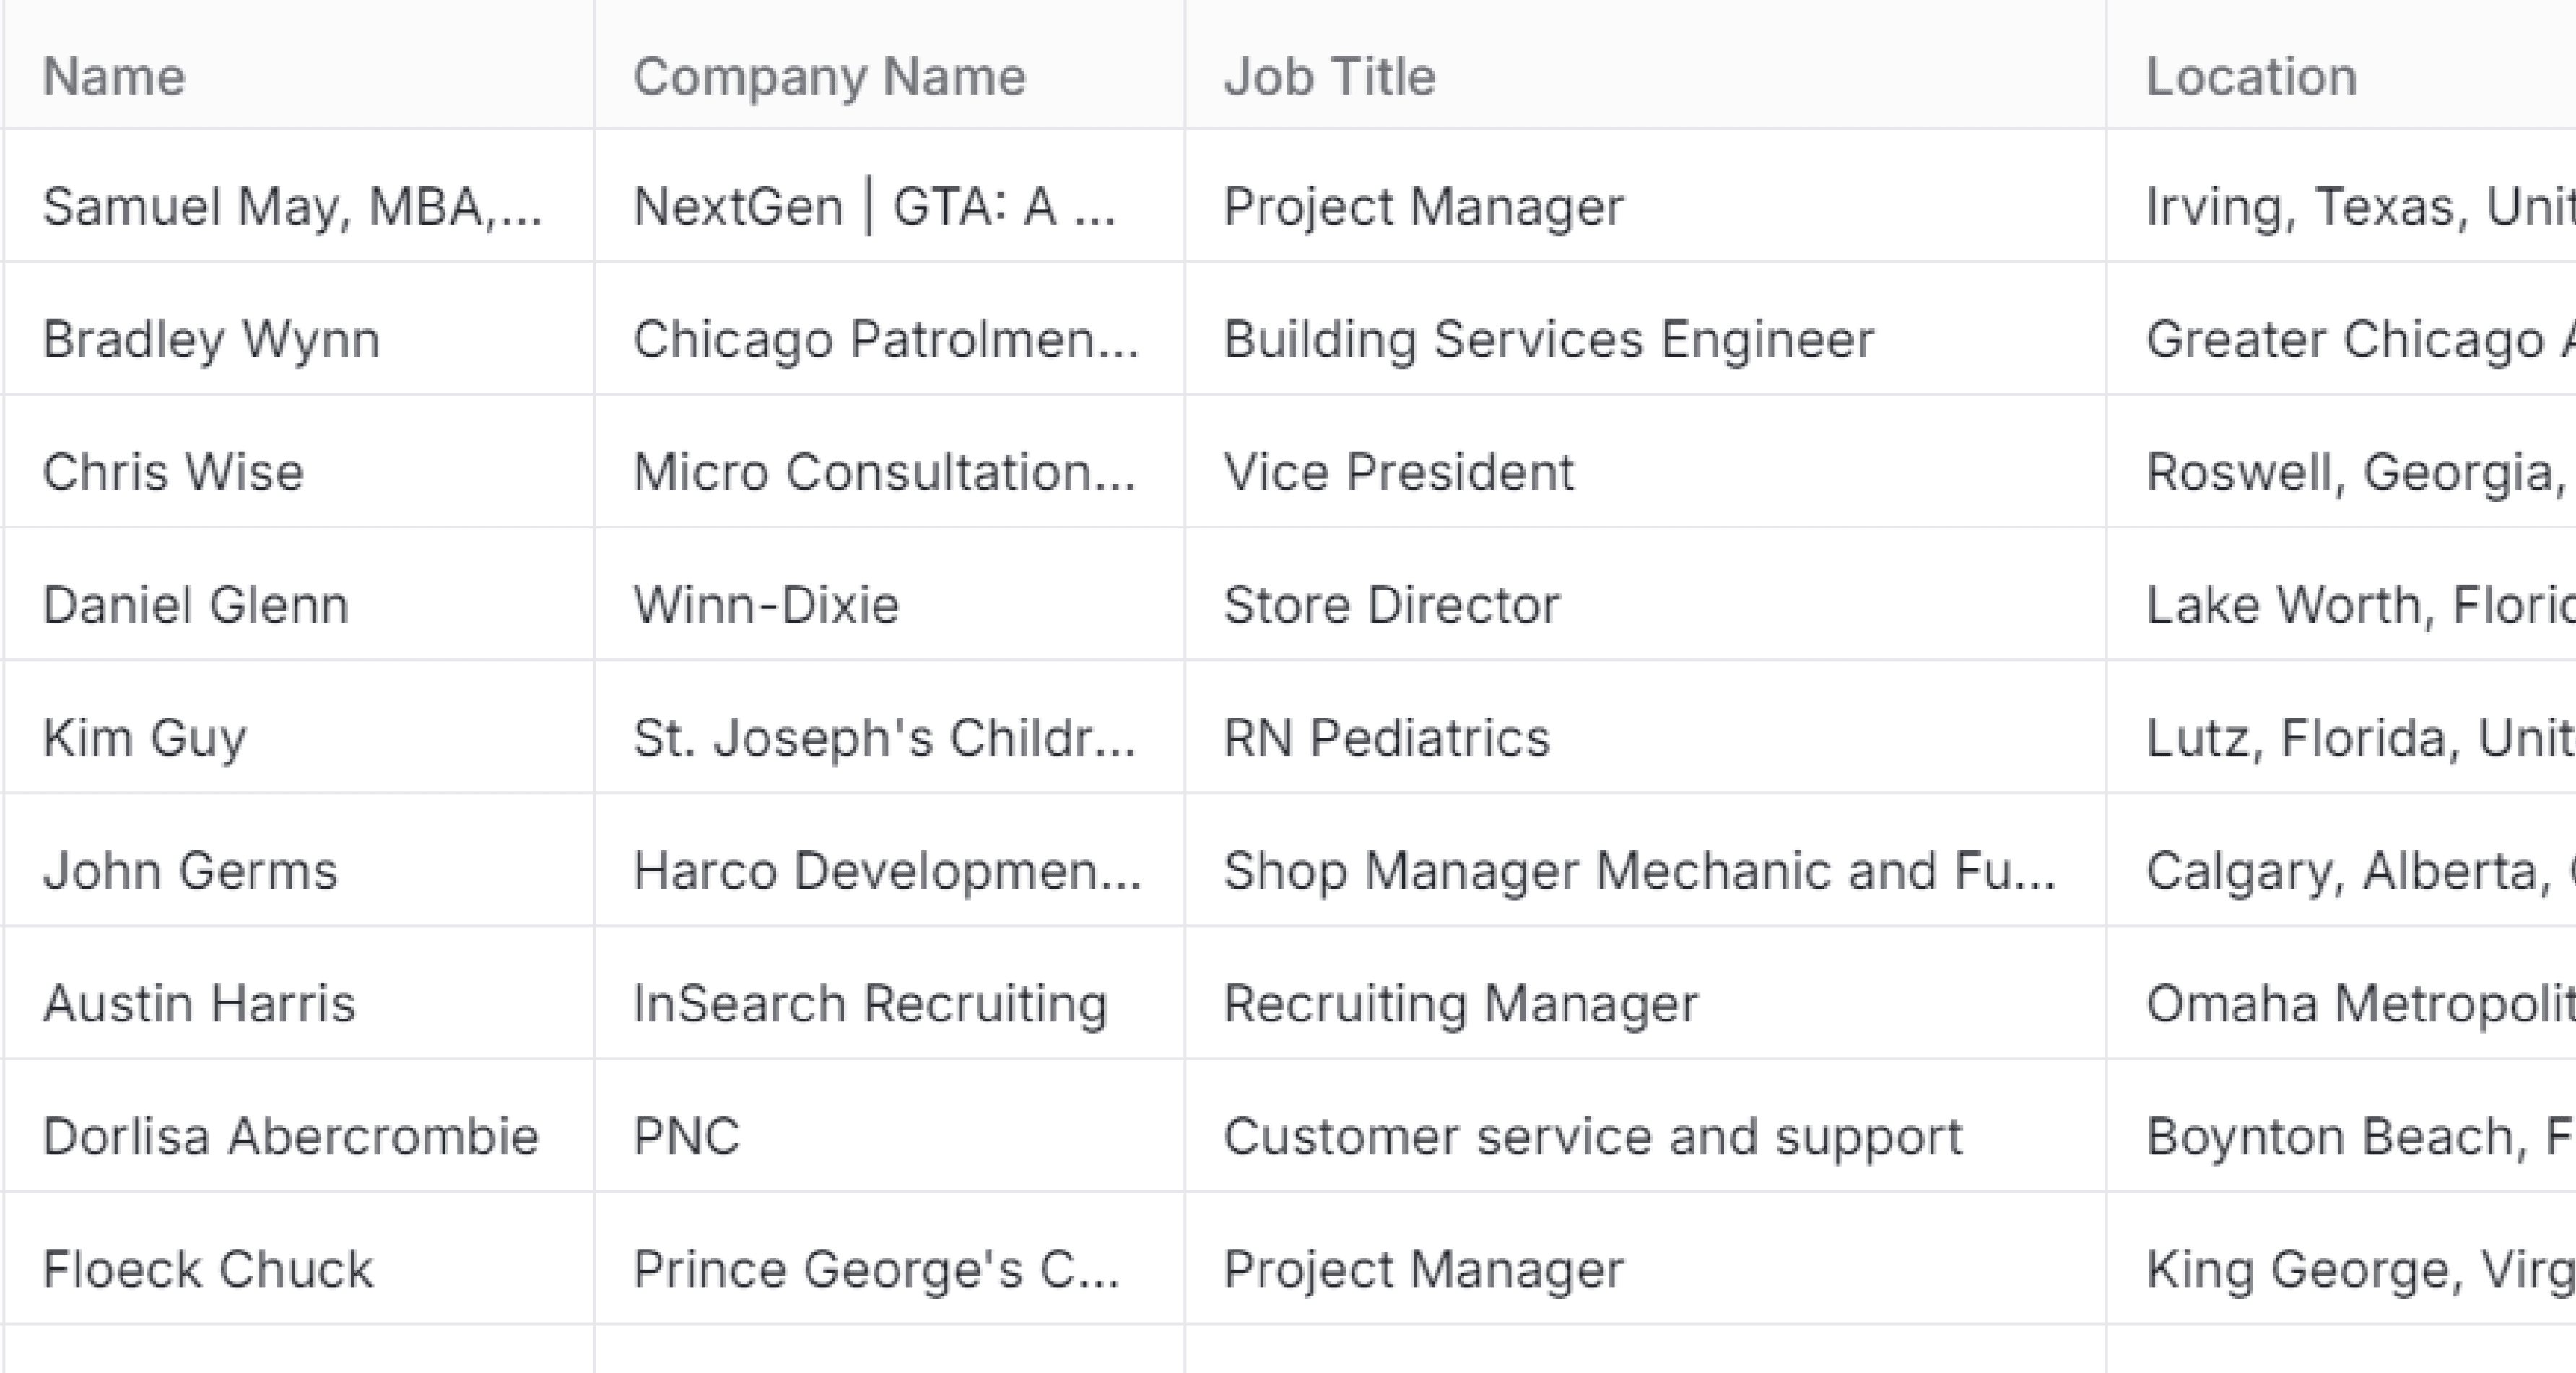Click the Building Services Engineer cell
Viewport: 2576px width, 1373px height.
tap(1548, 339)
